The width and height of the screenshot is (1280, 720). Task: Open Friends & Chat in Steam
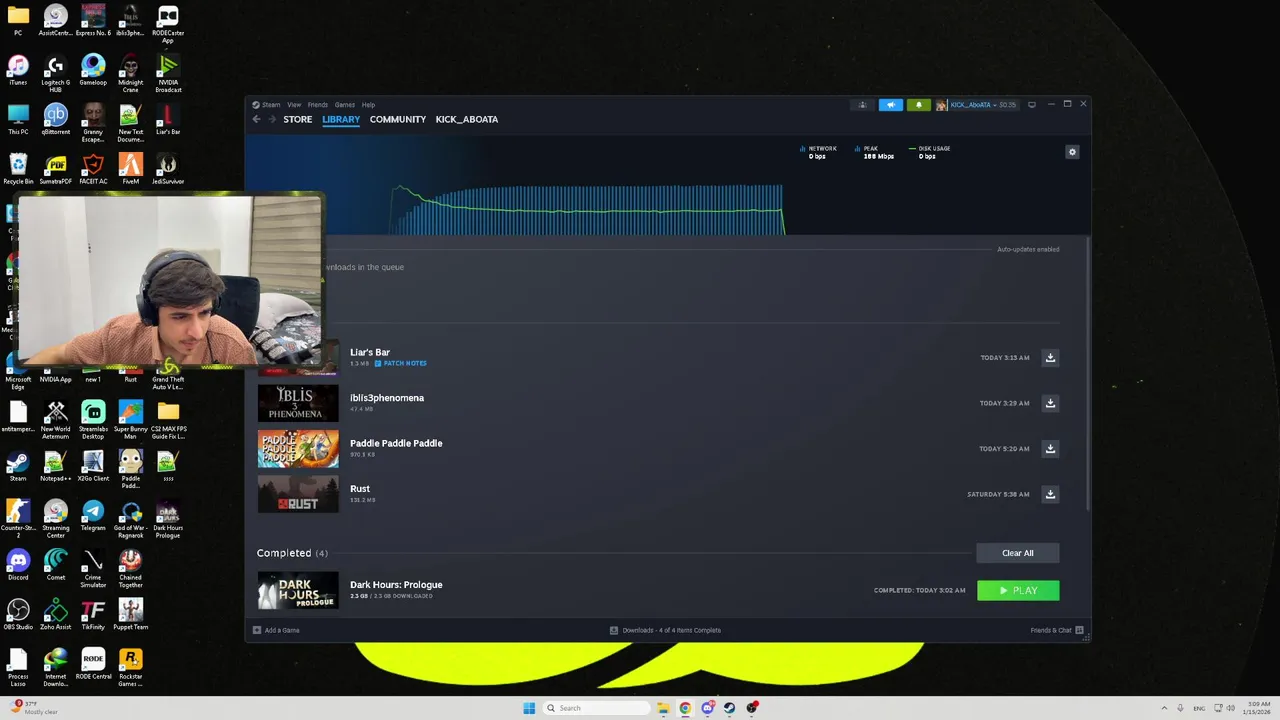[x=1056, y=630]
